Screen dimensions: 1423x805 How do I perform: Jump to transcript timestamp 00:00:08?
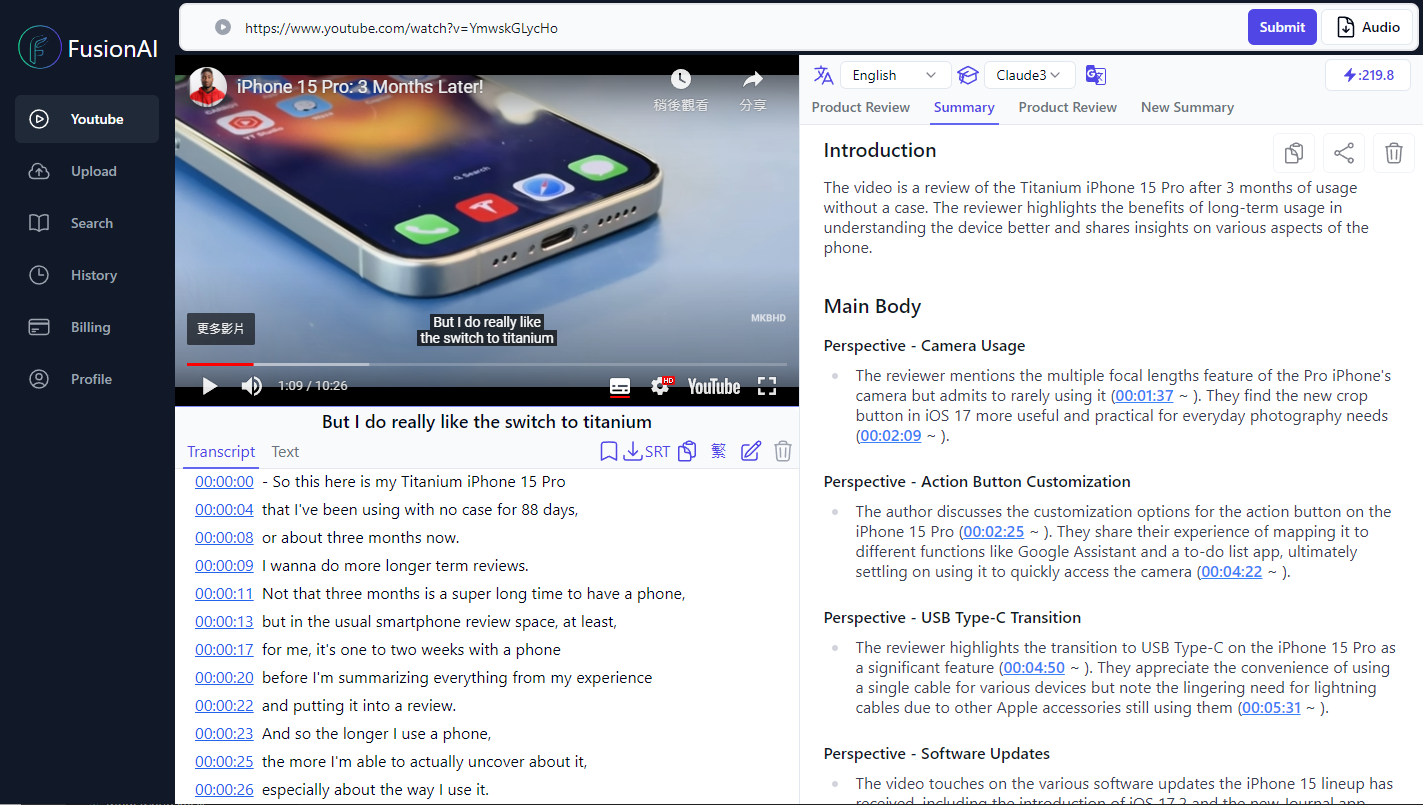[224, 538]
